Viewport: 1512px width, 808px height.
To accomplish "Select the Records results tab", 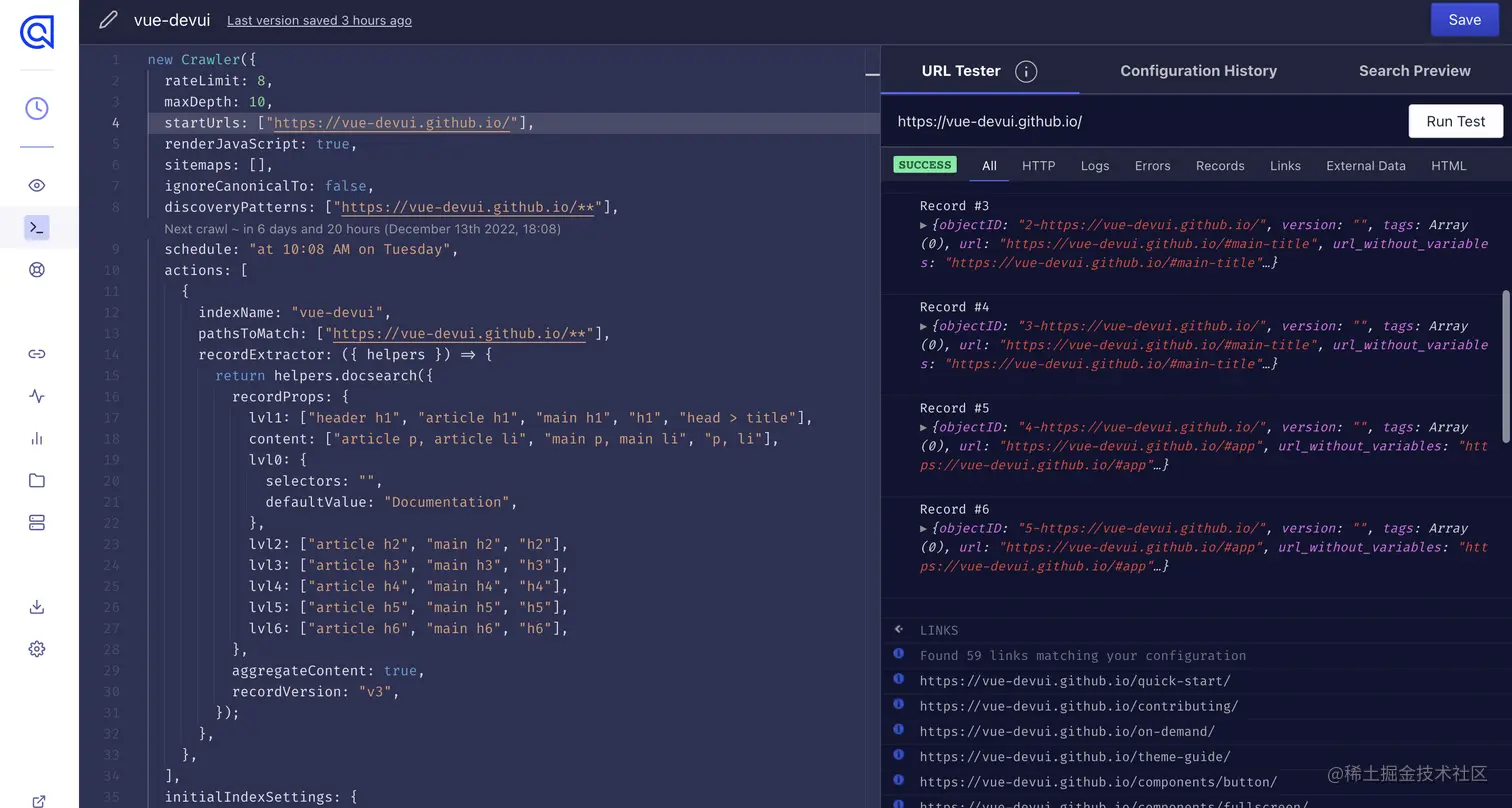I will pos(1220,165).
